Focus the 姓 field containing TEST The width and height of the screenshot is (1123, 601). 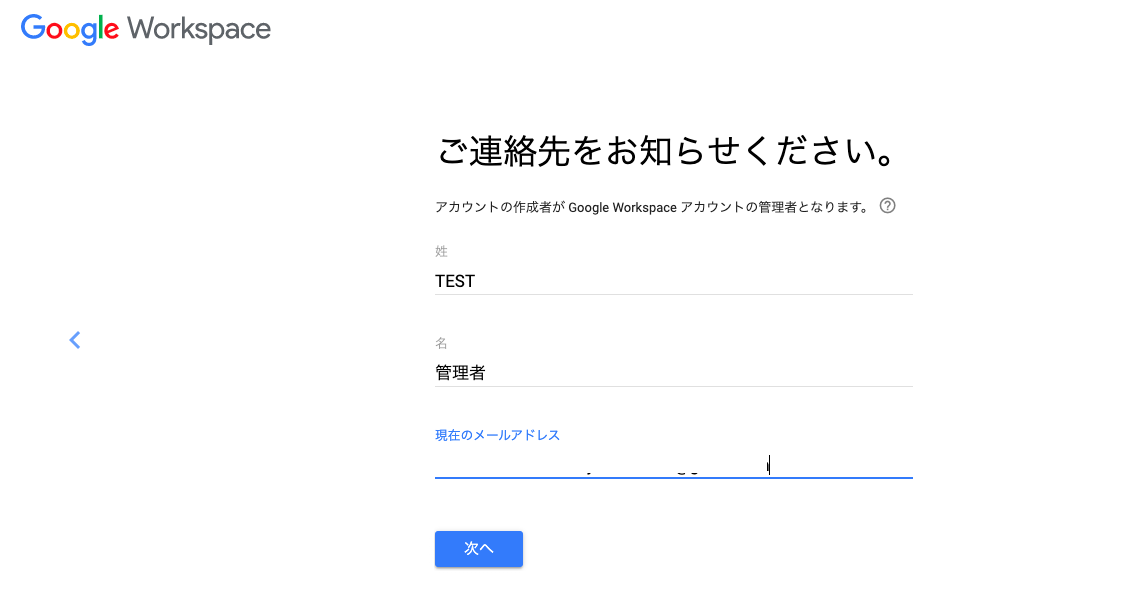coord(673,281)
